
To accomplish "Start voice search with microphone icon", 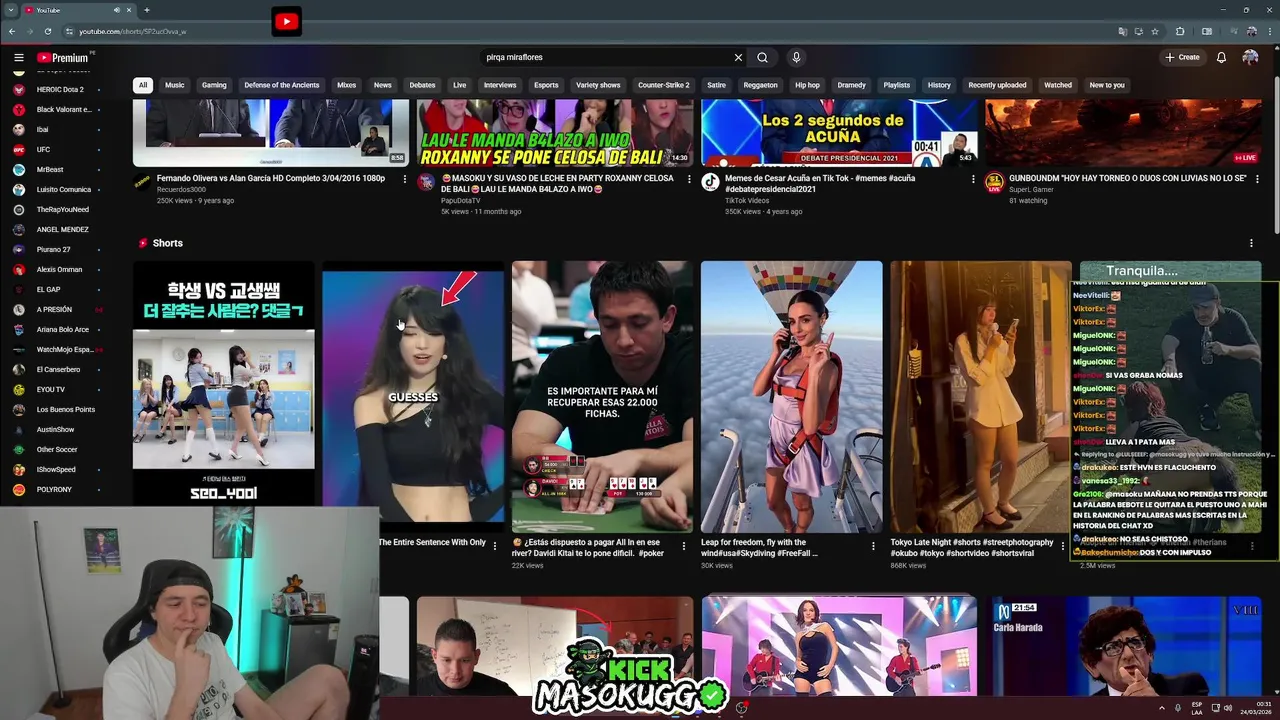I will click(796, 57).
